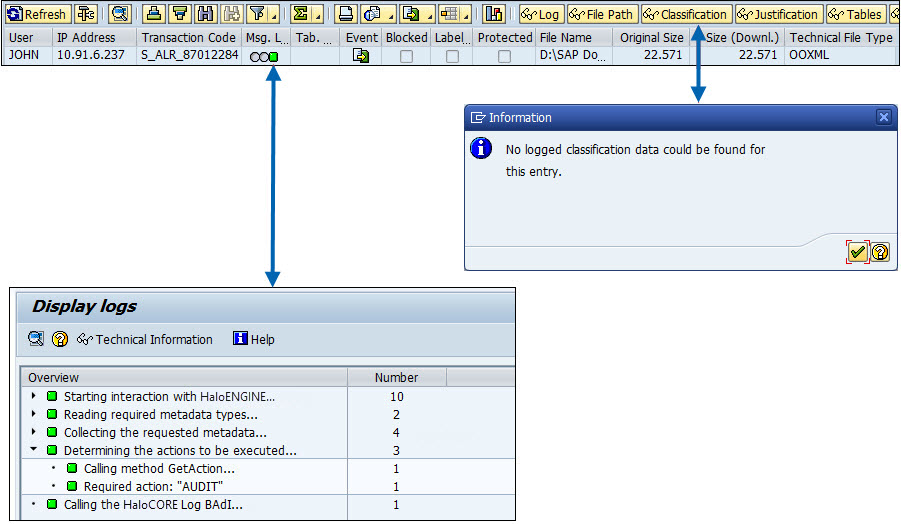The height and width of the screenshot is (524, 901).
Task: Click the Refresh button
Action: [37, 14]
